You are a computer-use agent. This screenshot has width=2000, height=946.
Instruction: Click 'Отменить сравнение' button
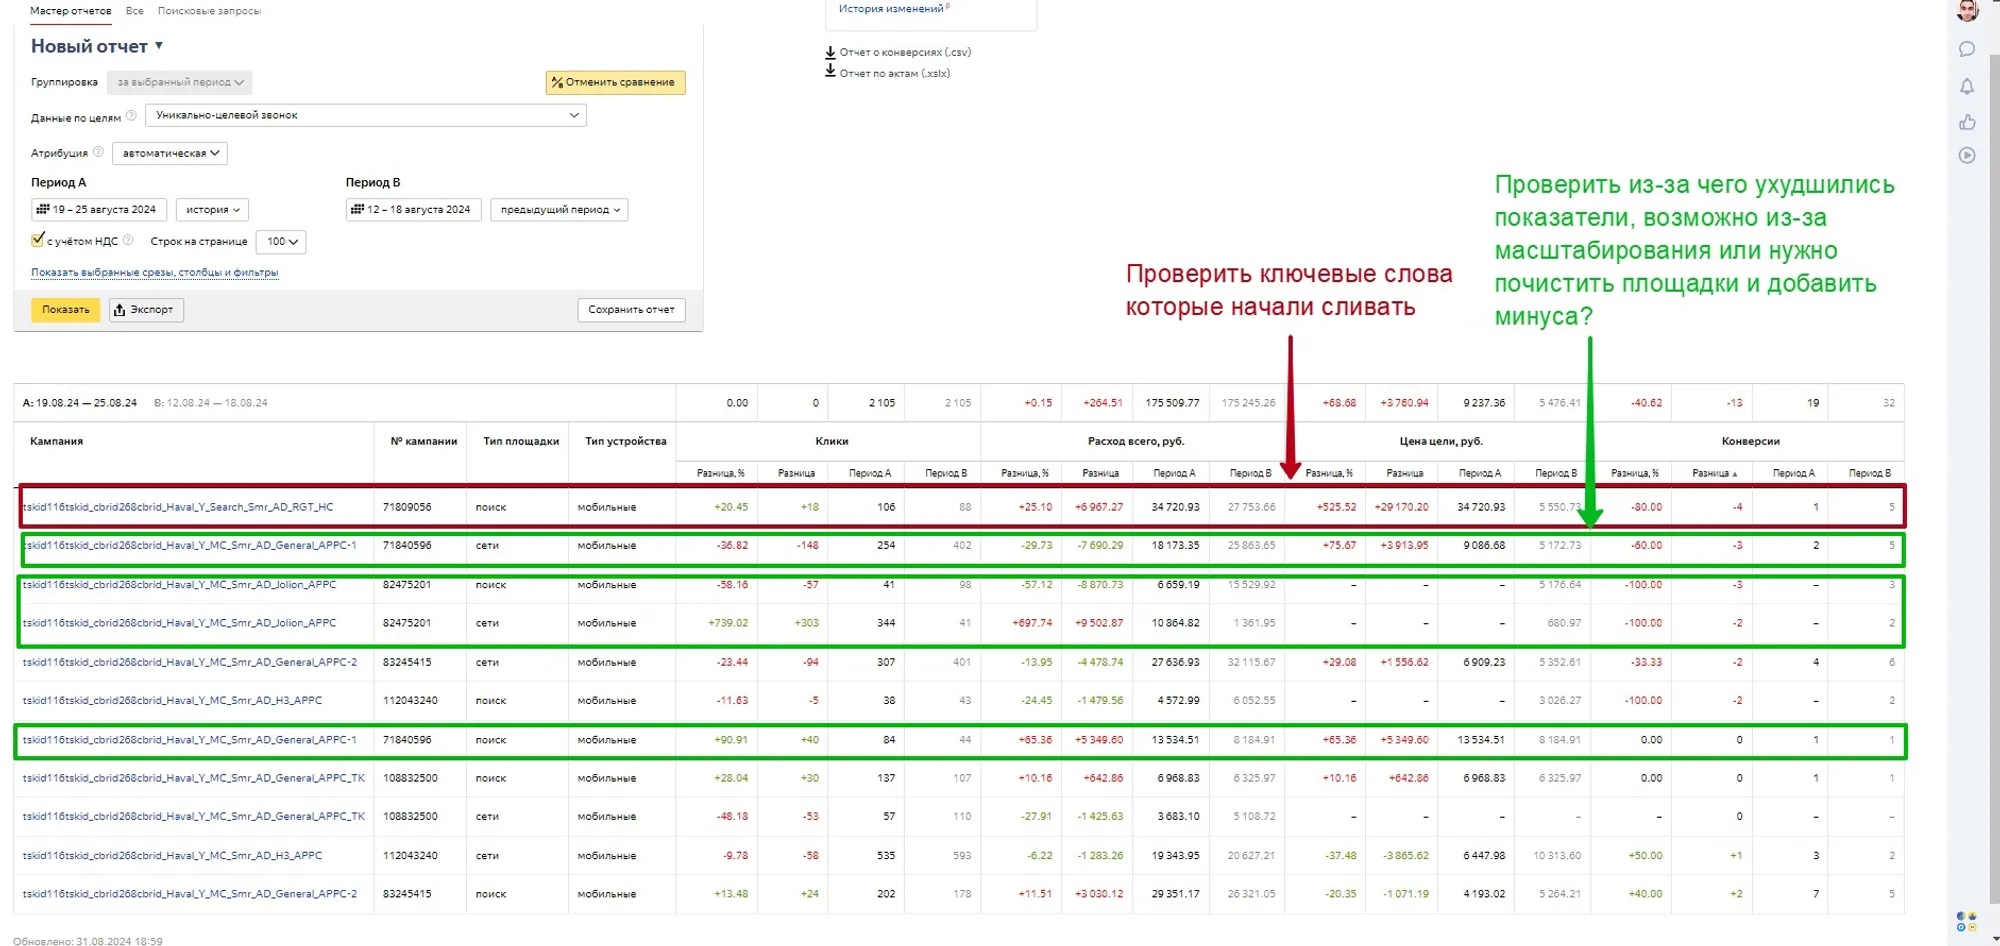pyautogui.click(x=615, y=82)
